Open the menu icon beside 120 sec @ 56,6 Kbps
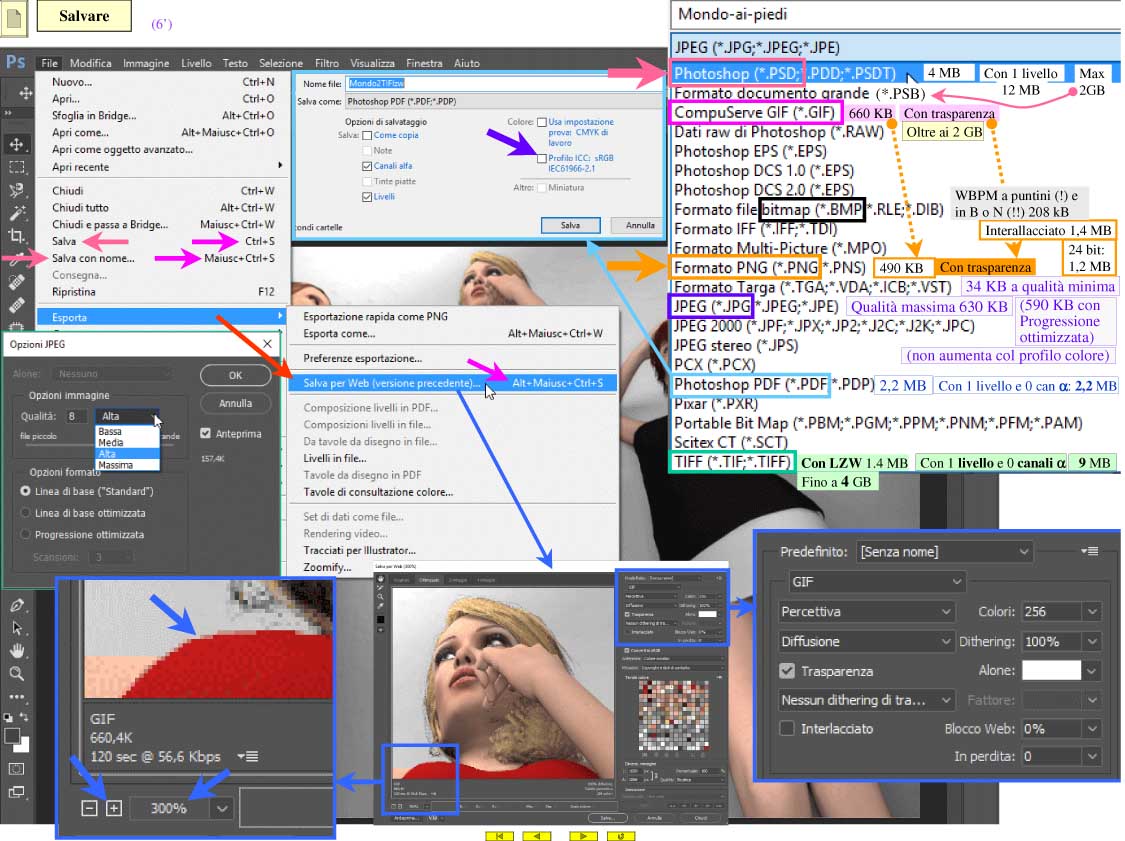Viewport: 1125px width, 841px height. 248,756
